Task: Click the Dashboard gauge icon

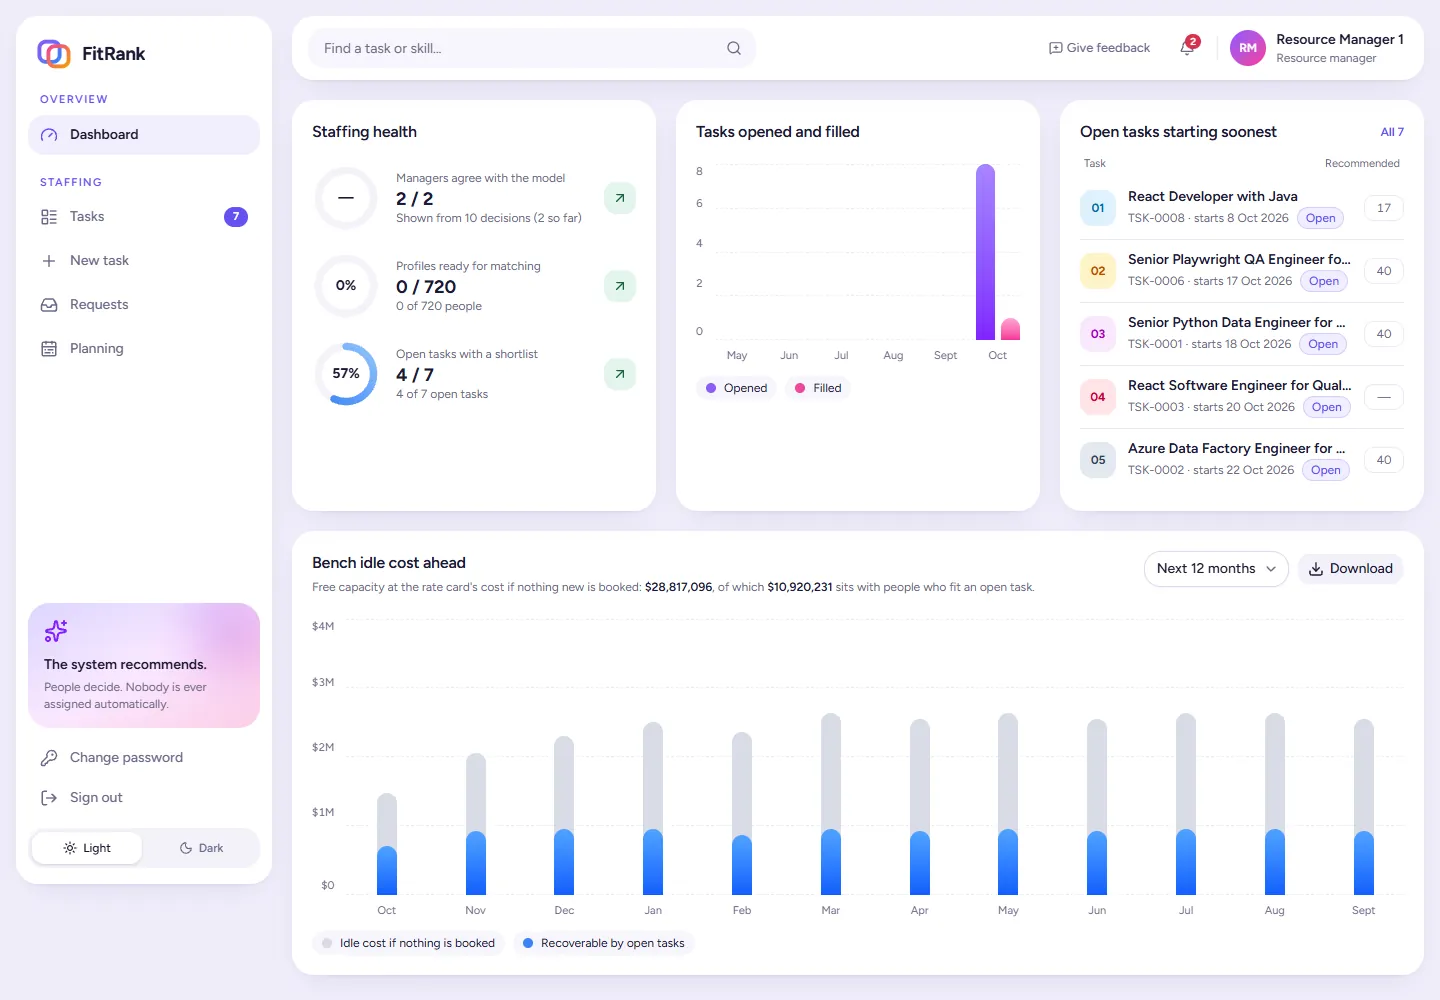Action: (49, 135)
